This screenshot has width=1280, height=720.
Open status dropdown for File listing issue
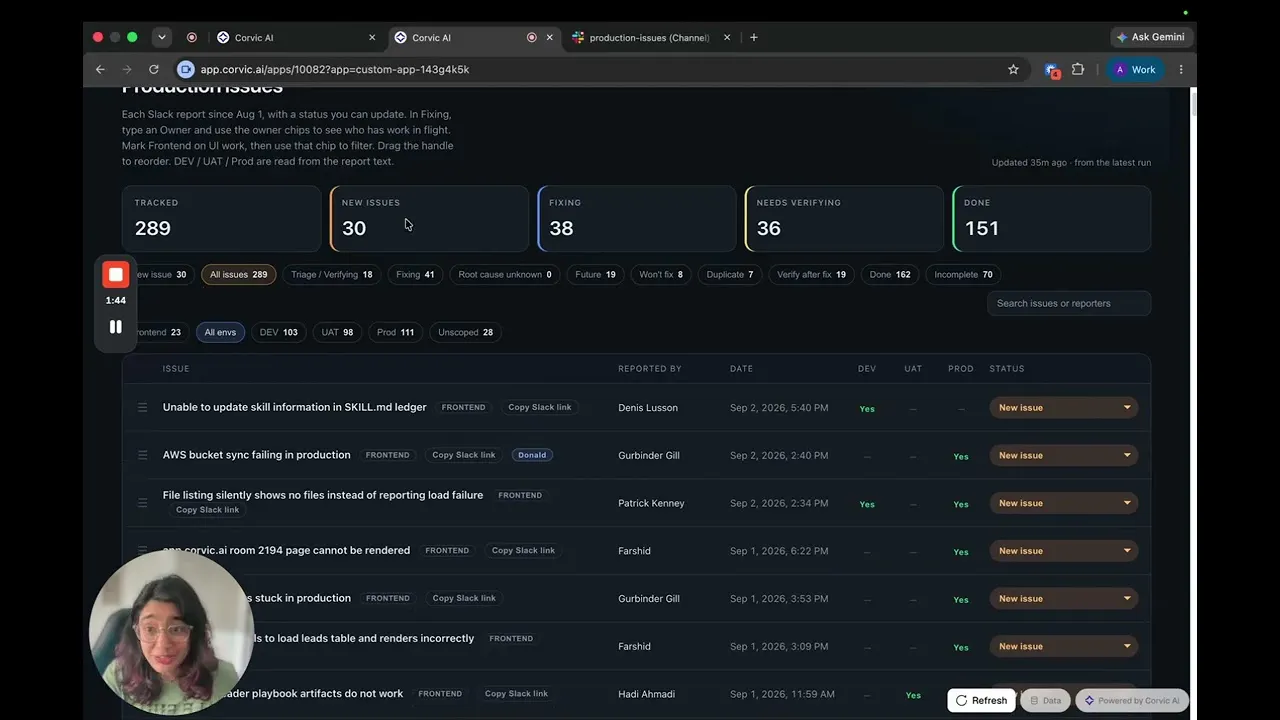pos(1064,503)
